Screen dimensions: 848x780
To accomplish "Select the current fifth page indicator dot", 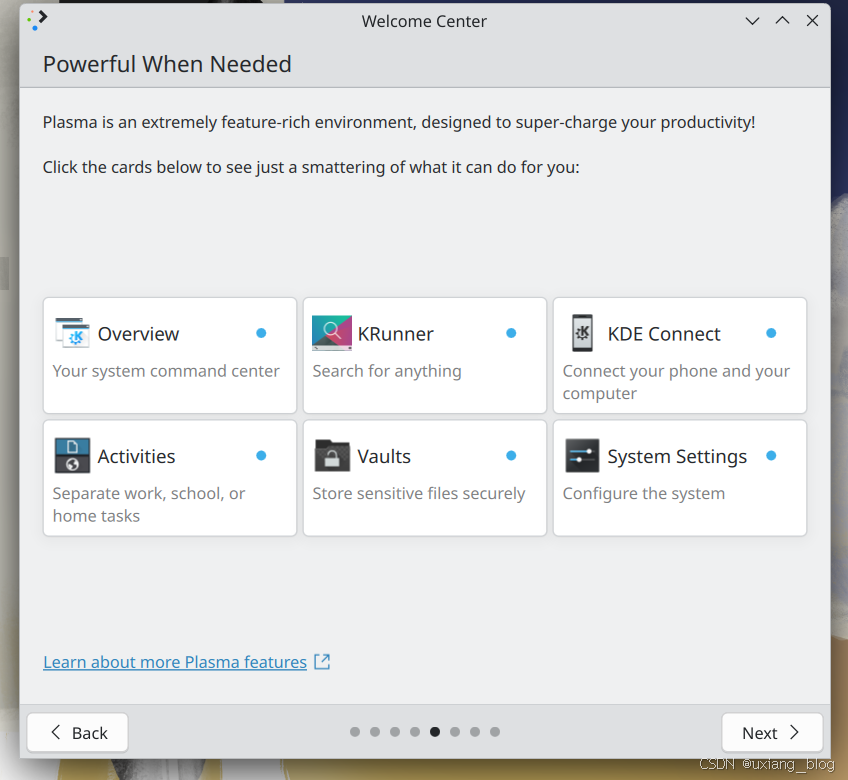I will pyautogui.click(x=435, y=732).
